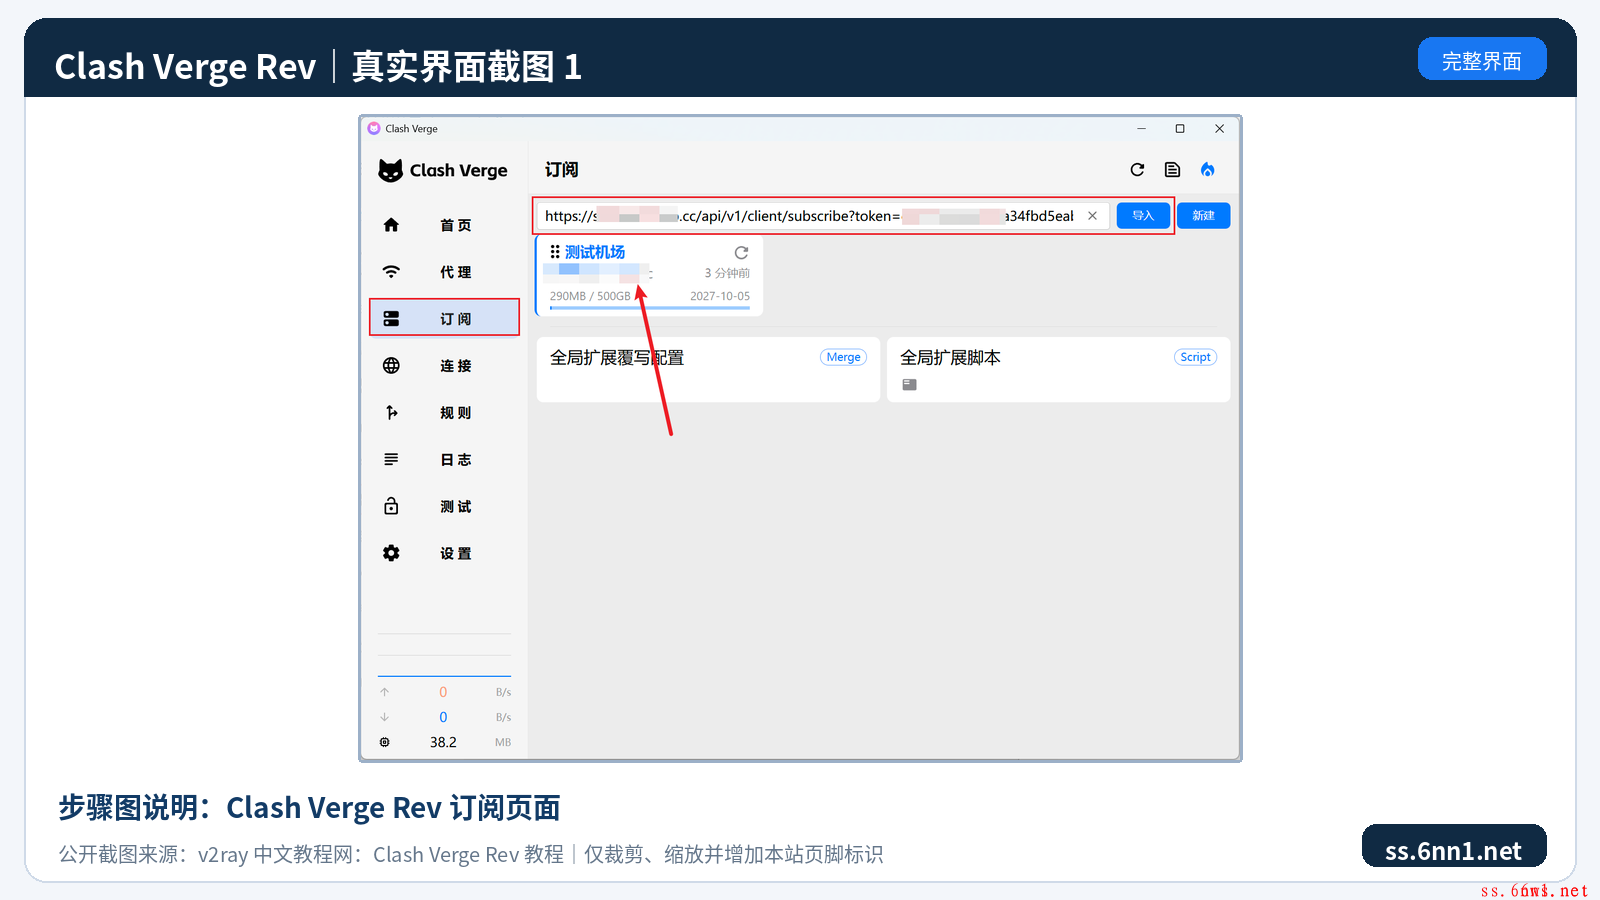This screenshot has width=1600, height=900.
Task: Click the globe icon beside 连接
Action: point(391,366)
